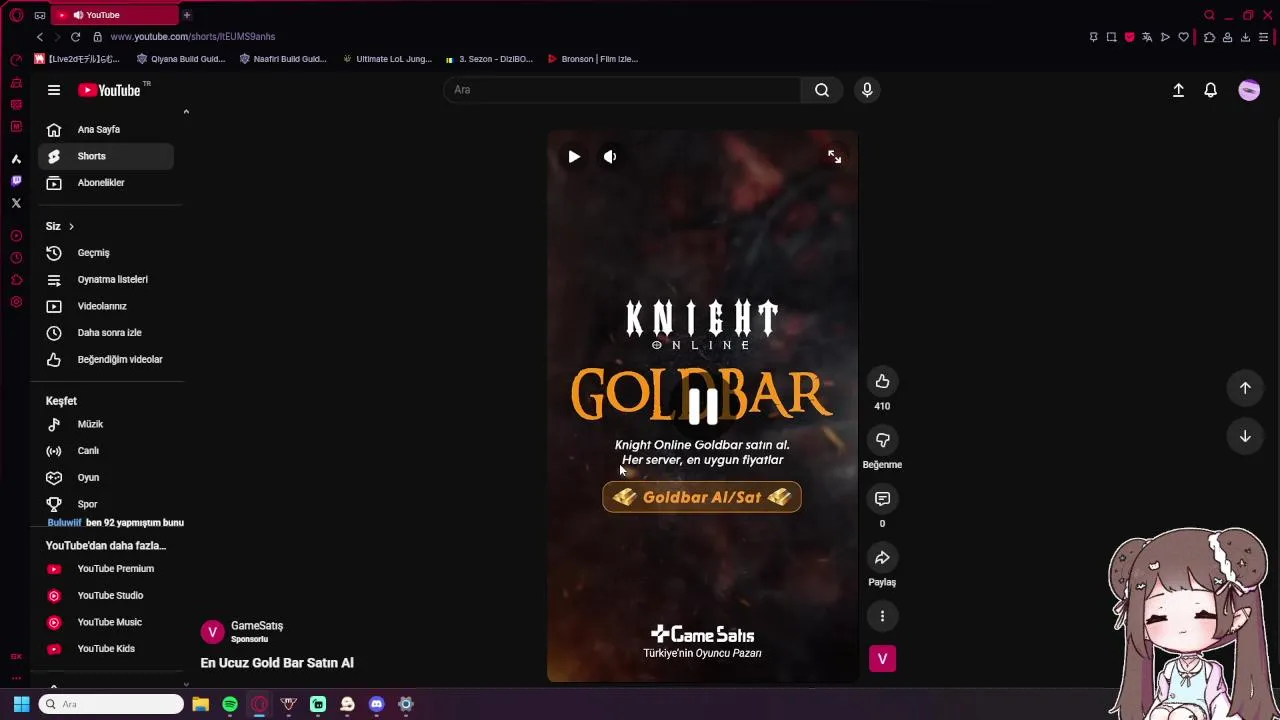The width and height of the screenshot is (1280, 720).
Task: Go to next Short with down arrow
Action: (x=1245, y=436)
